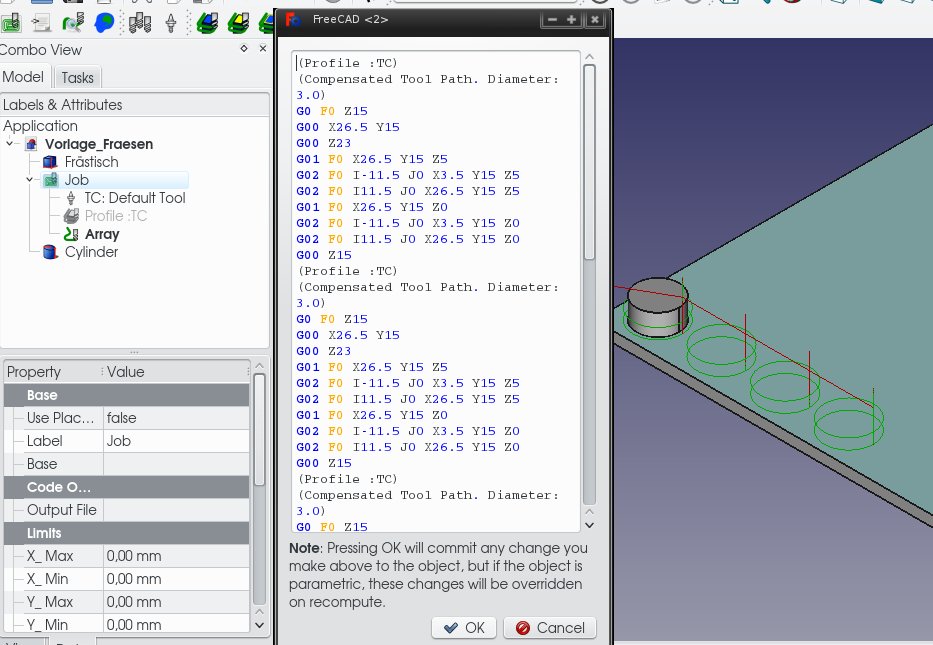Click the Output File value field
Image resolution: width=933 pixels, height=645 pixels.
coord(175,510)
